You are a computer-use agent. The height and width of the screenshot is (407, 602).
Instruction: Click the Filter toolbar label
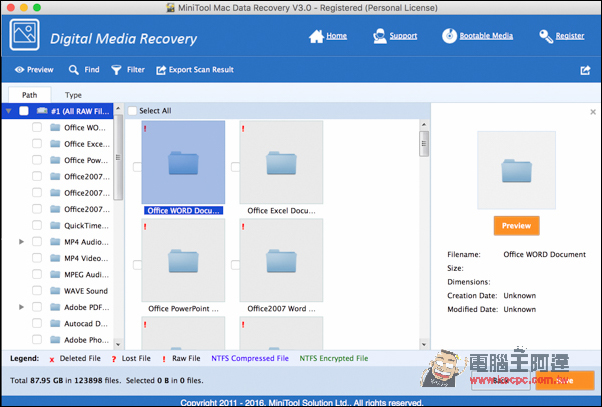tap(136, 70)
